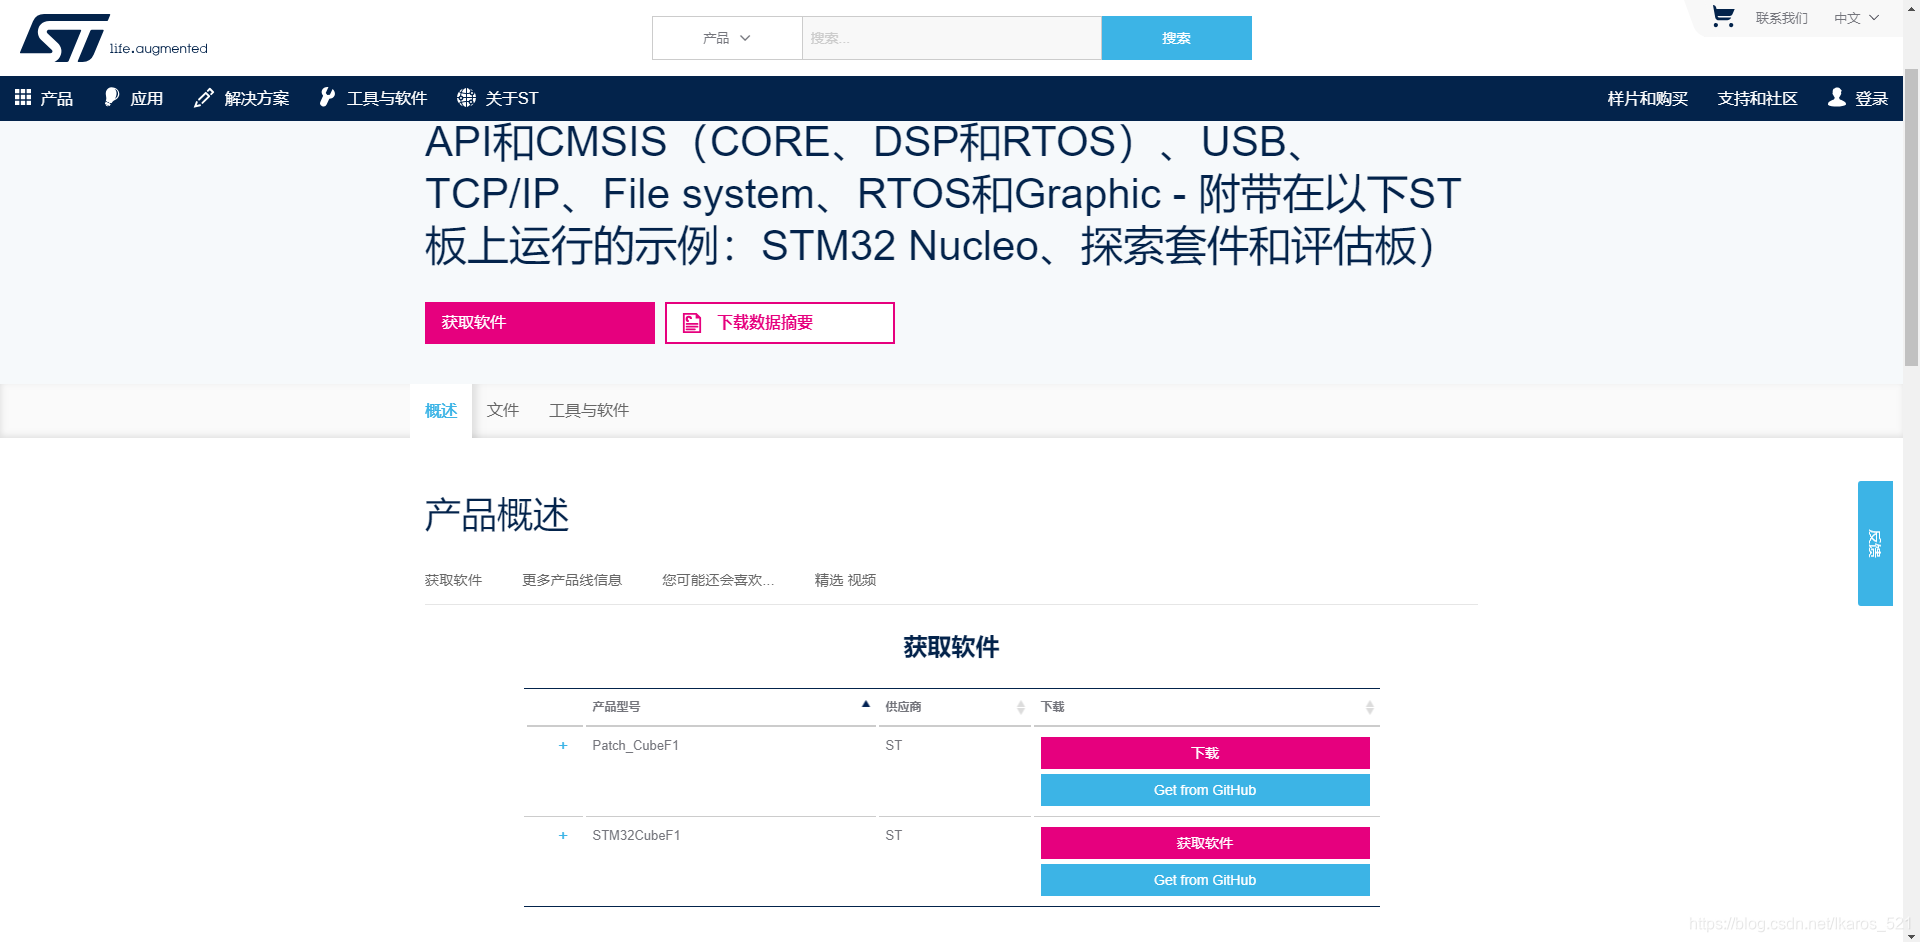Sort table by 供应商 column
The width and height of the screenshot is (1920, 942).
click(955, 707)
